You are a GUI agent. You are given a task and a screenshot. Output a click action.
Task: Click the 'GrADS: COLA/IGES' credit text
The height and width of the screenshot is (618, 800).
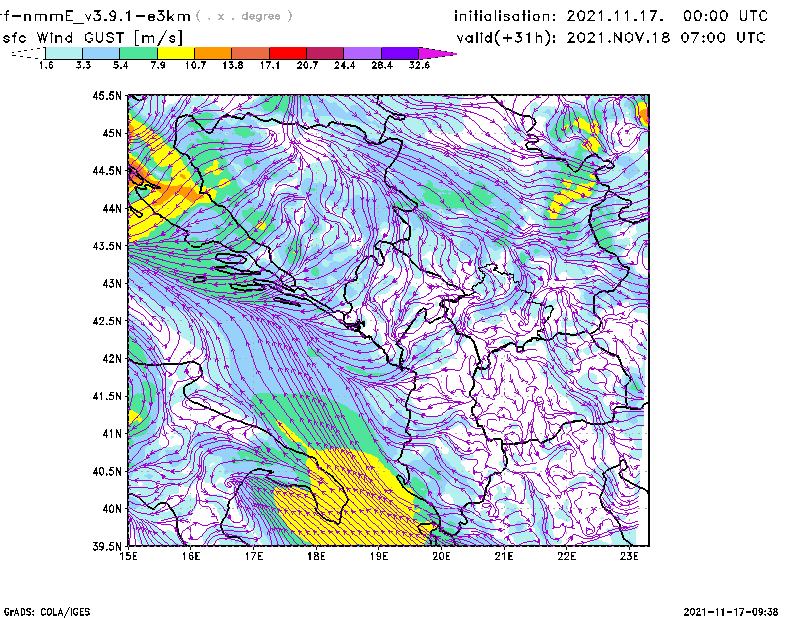click(46, 612)
